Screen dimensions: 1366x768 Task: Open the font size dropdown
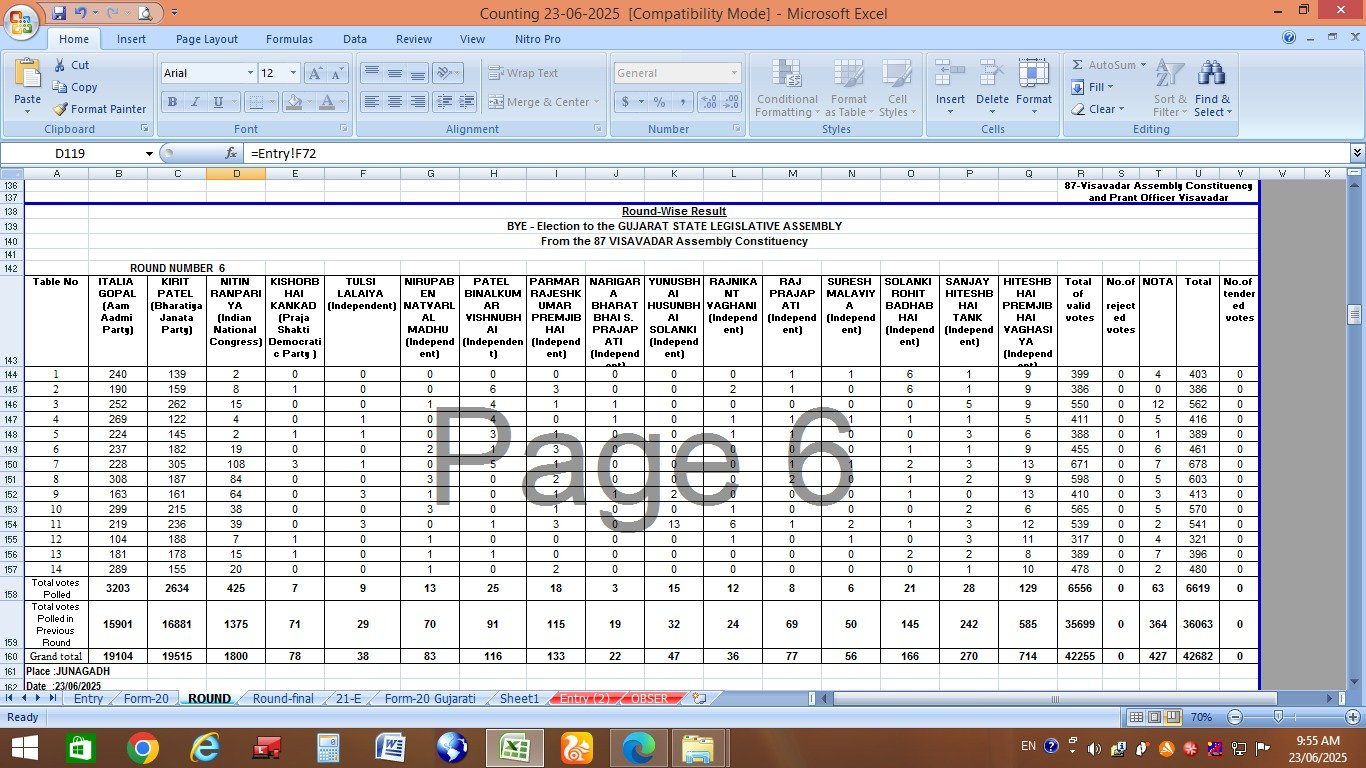click(293, 73)
